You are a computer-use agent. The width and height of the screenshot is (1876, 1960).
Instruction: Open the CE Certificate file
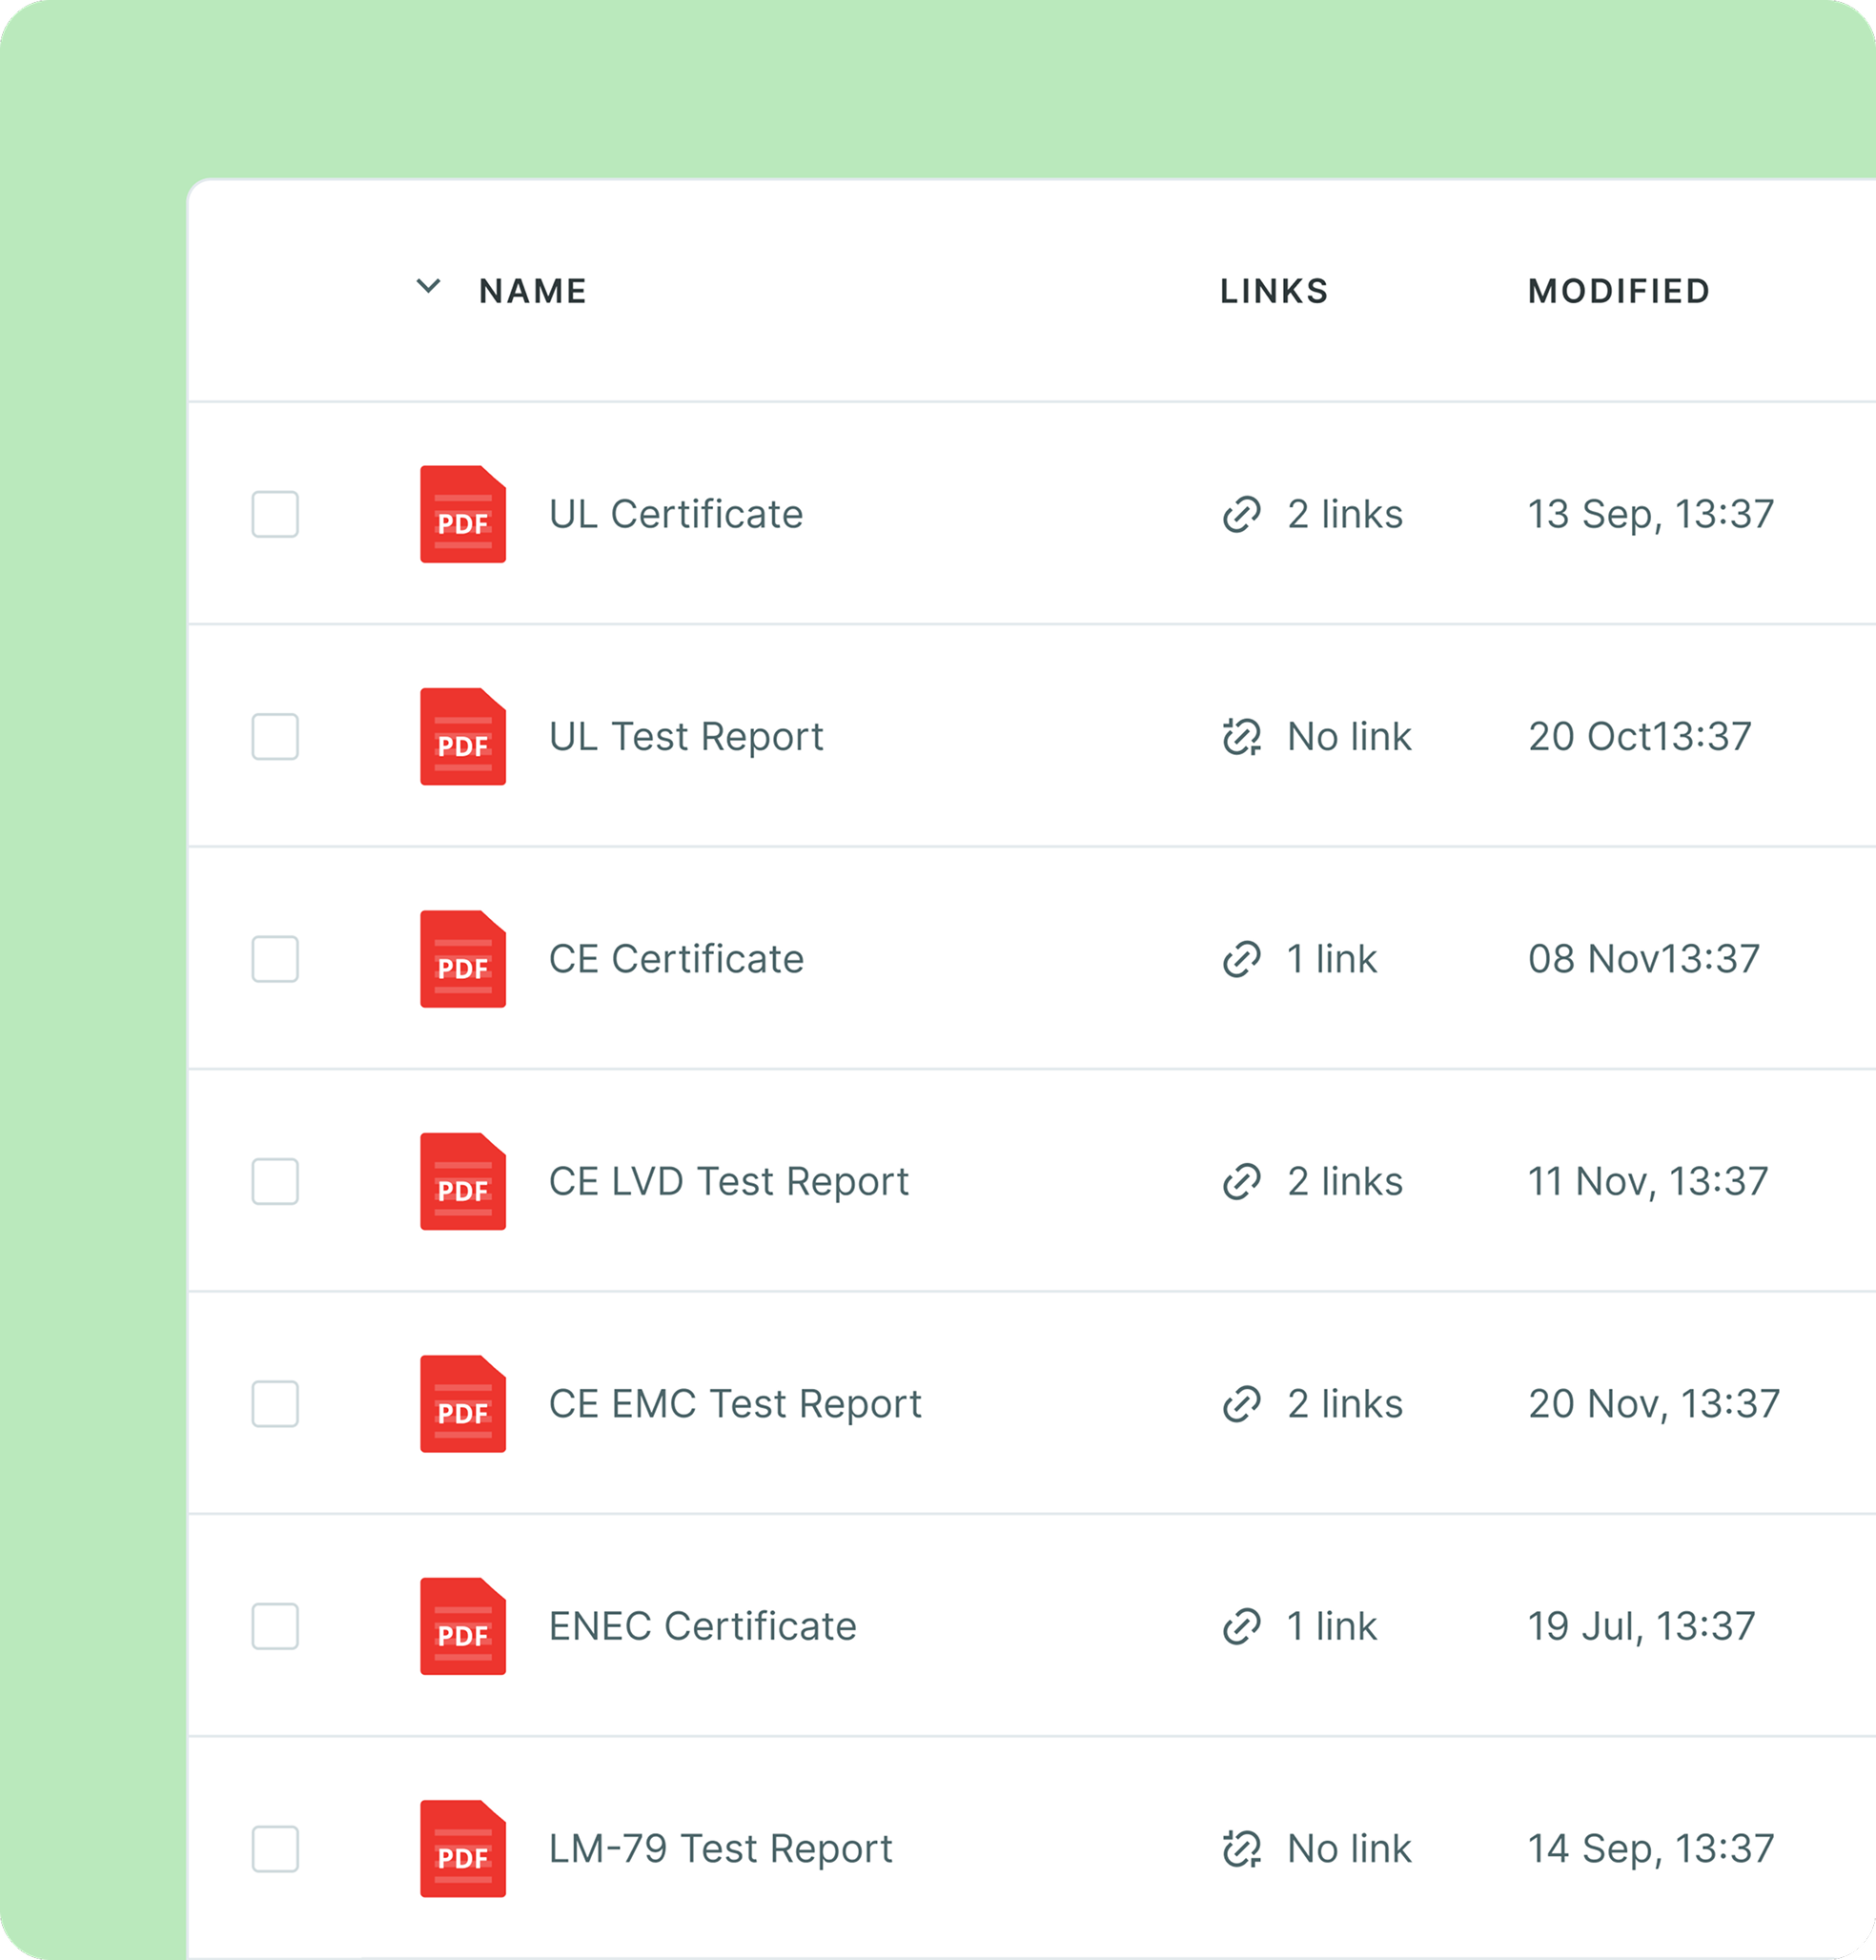click(676, 959)
